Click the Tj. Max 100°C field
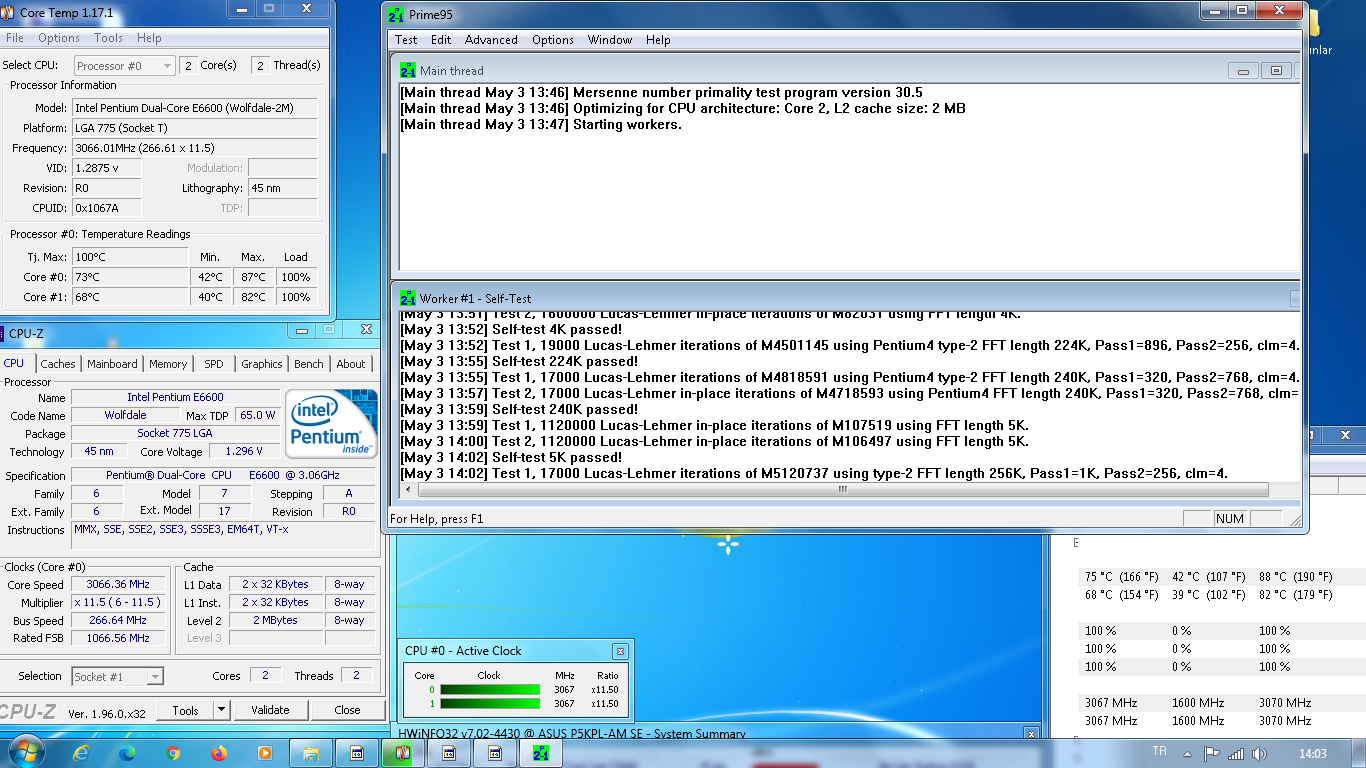 click(130, 257)
